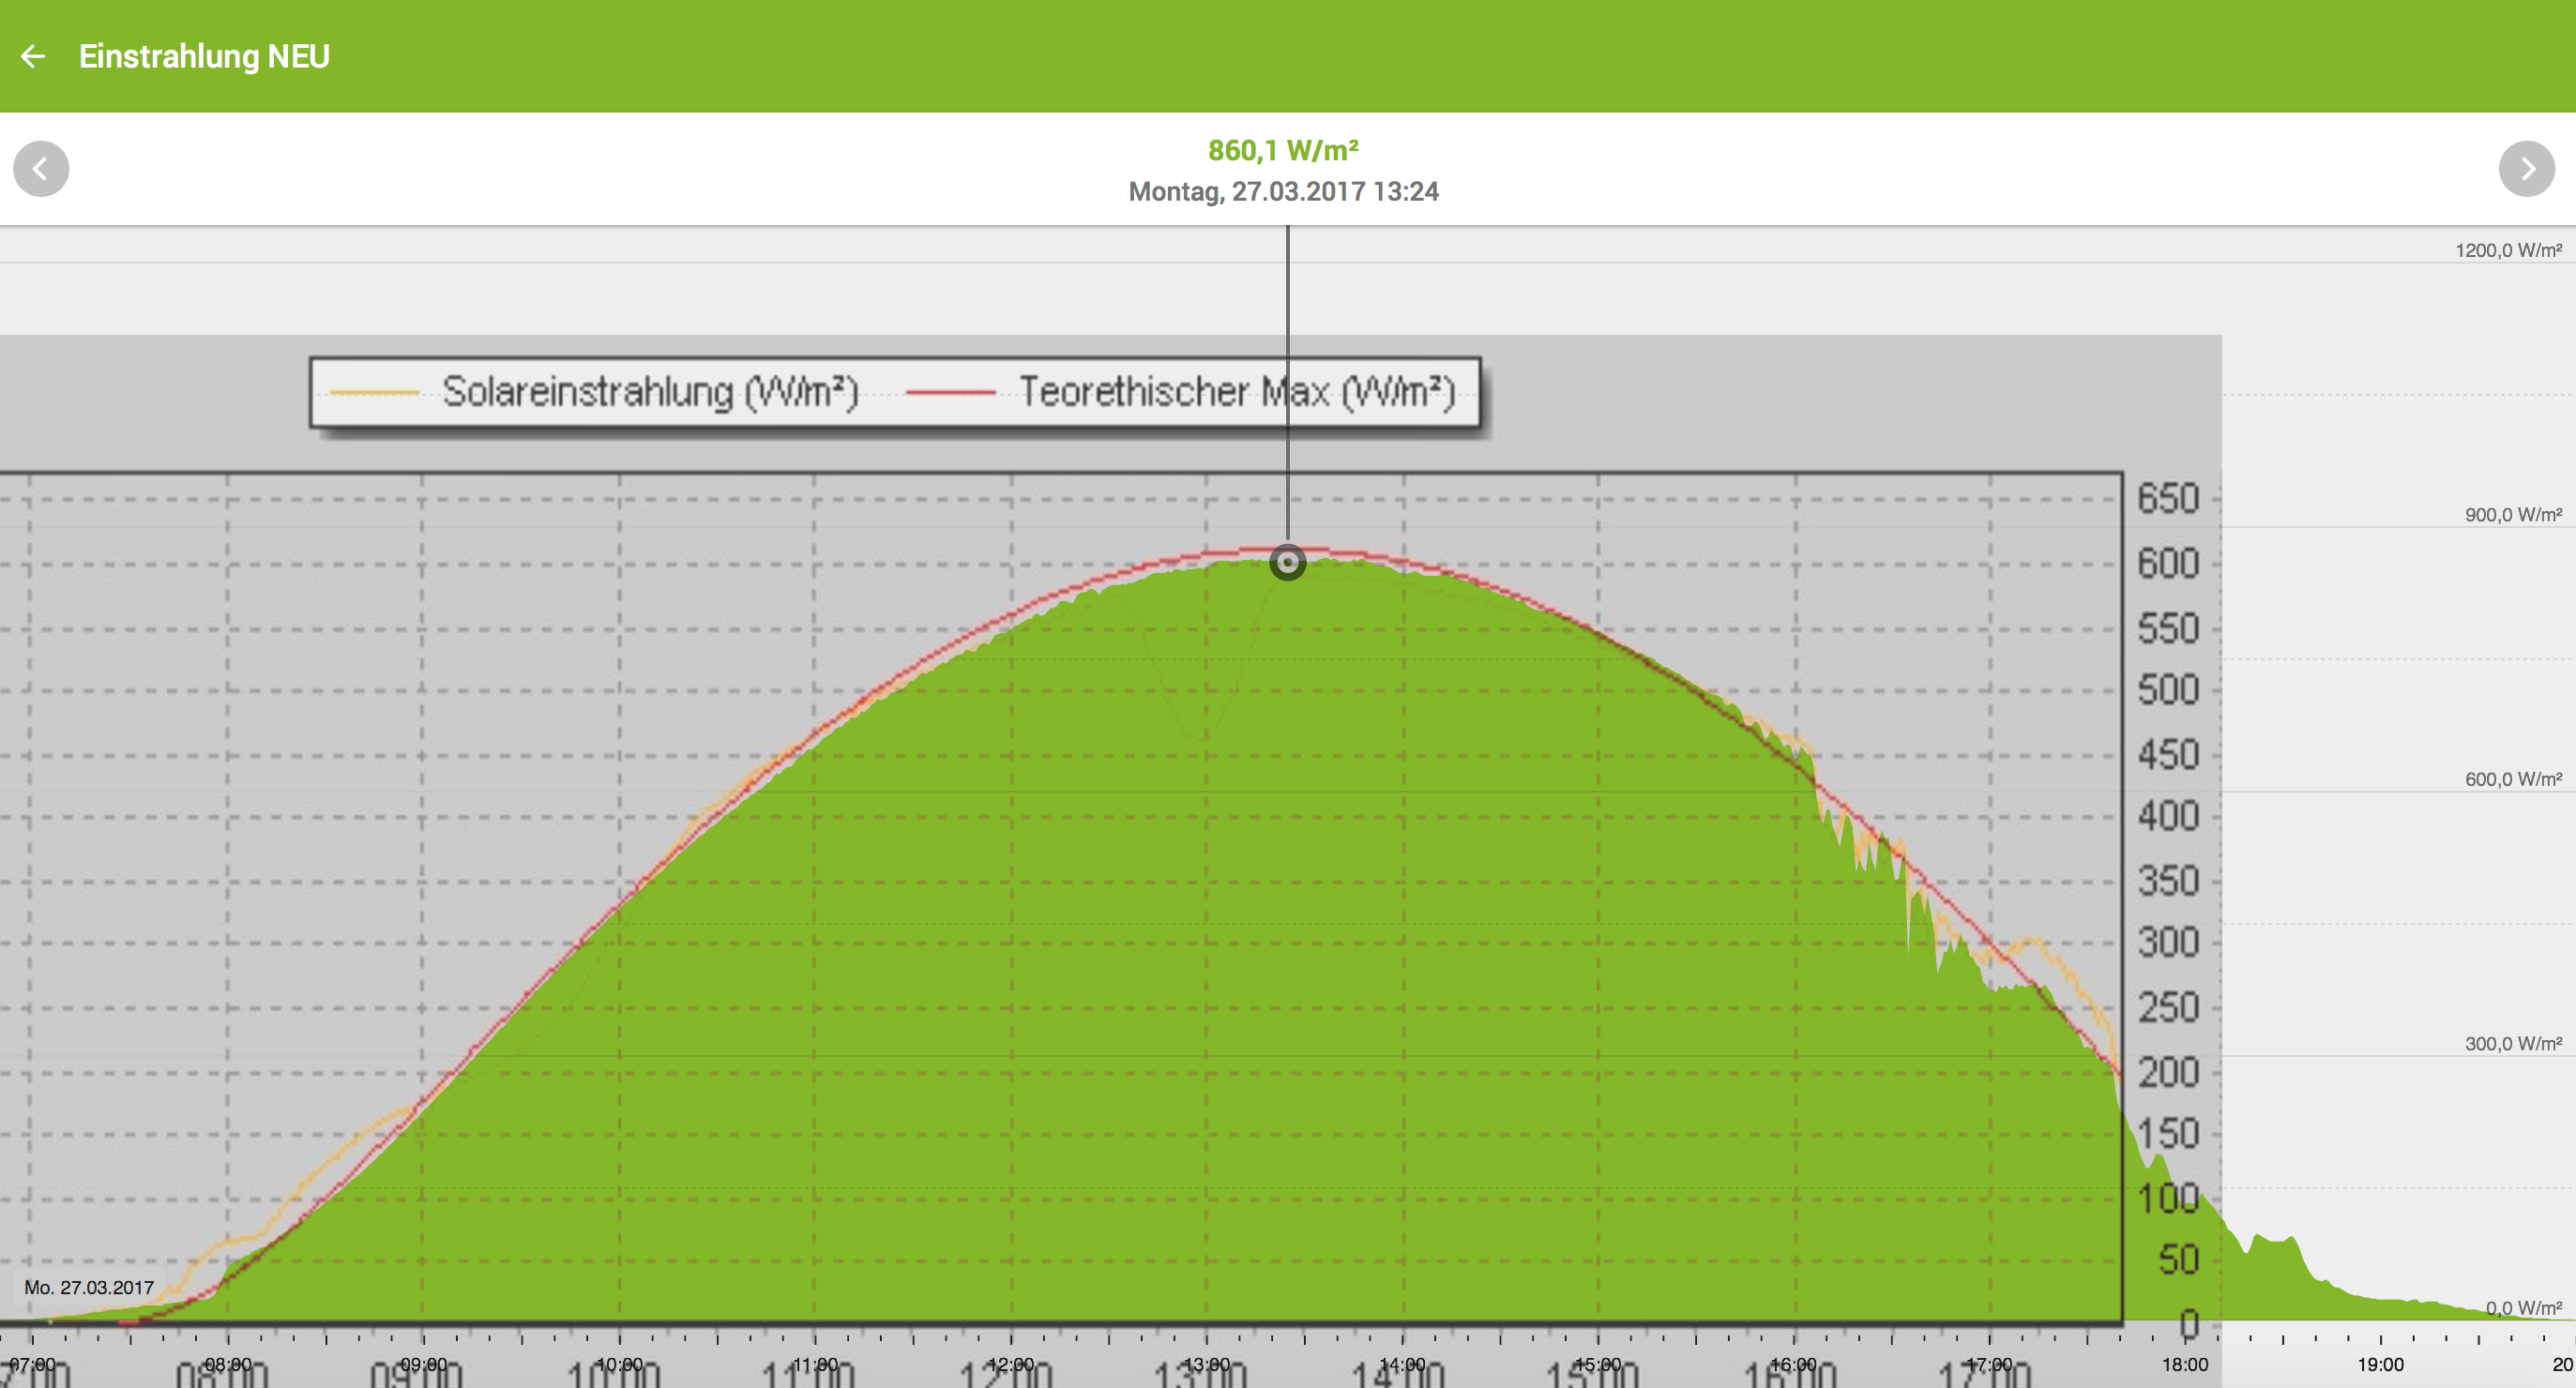This screenshot has width=2576, height=1388.
Task: Click the date Montag, 27.03.2017 13:24
Action: click(1283, 192)
